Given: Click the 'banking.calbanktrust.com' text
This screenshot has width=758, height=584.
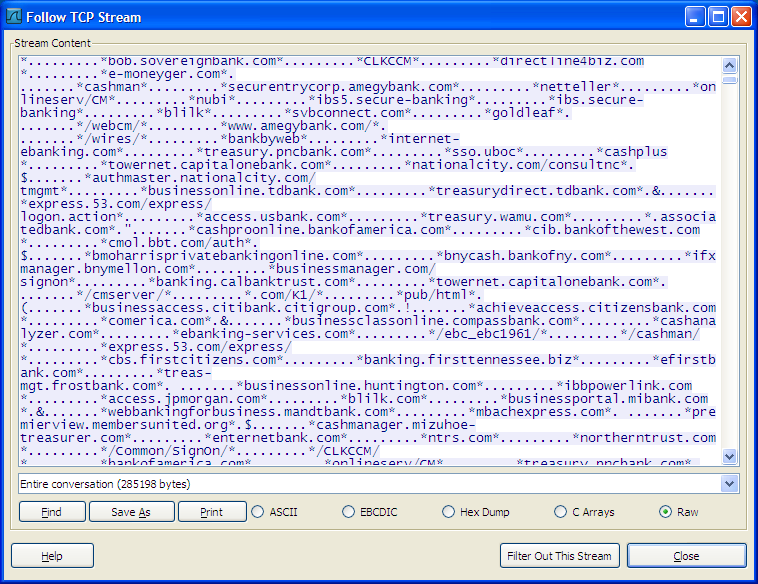Looking at the screenshot, I should pyautogui.click(x=252, y=281).
